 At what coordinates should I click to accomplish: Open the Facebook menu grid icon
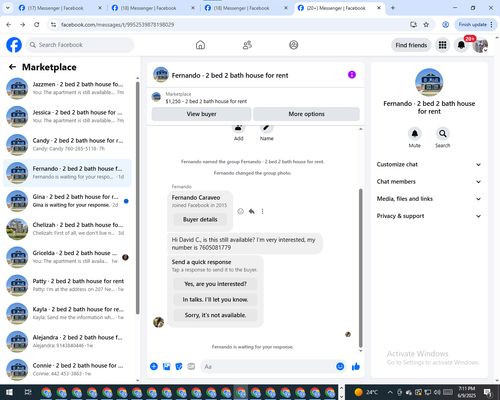pyautogui.click(x=442, y=45)
